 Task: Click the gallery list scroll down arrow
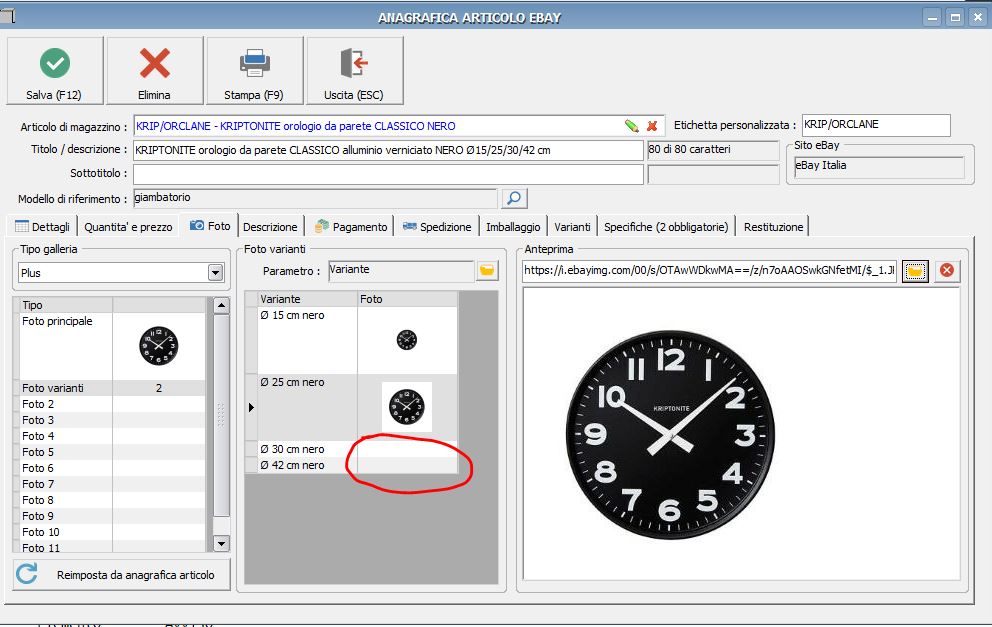pos(221,543)
